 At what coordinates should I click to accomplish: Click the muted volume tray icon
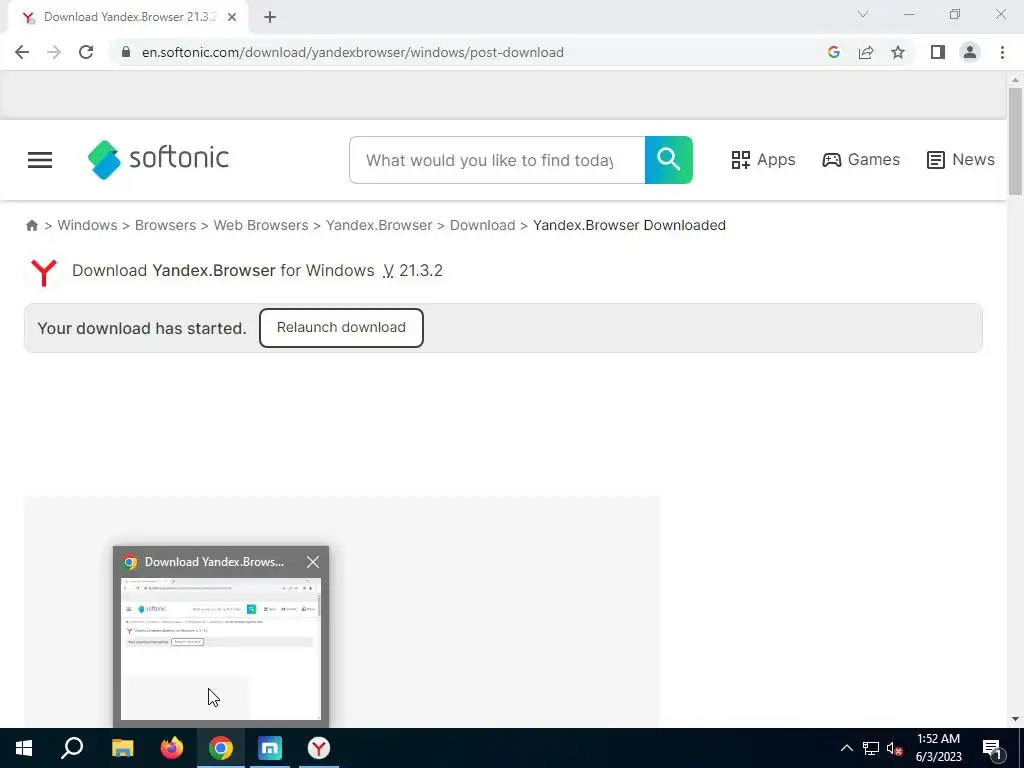tap(895, 748)
